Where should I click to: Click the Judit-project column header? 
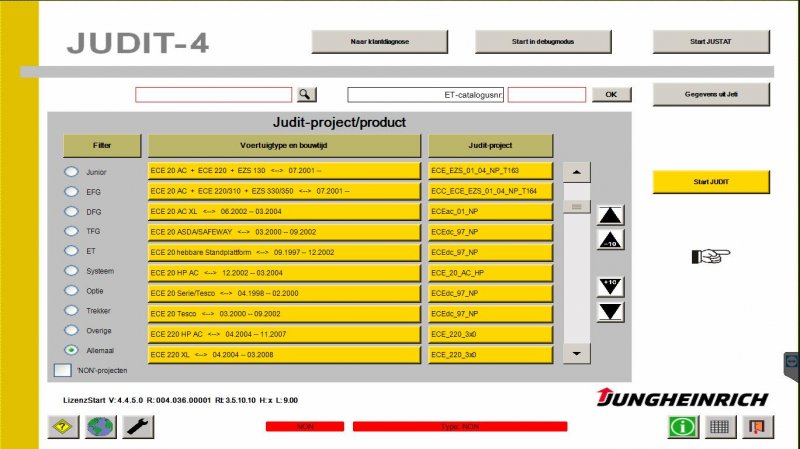coord(490,145)
